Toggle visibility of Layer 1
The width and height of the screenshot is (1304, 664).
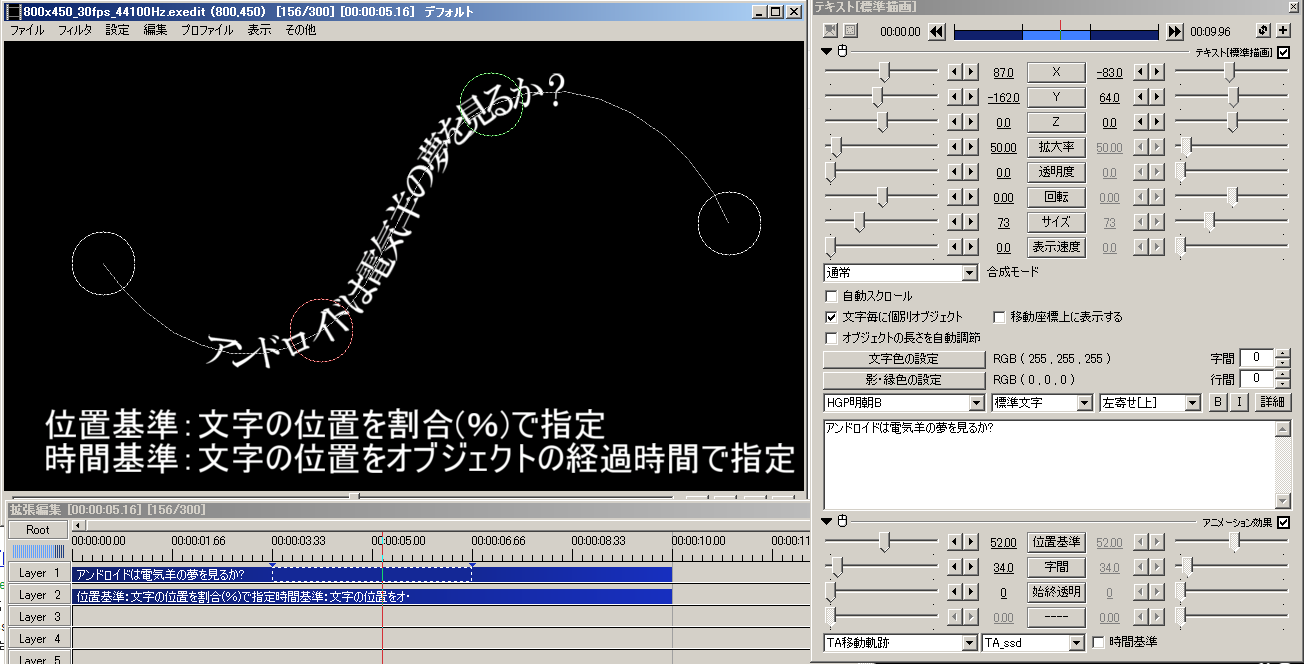39,574
